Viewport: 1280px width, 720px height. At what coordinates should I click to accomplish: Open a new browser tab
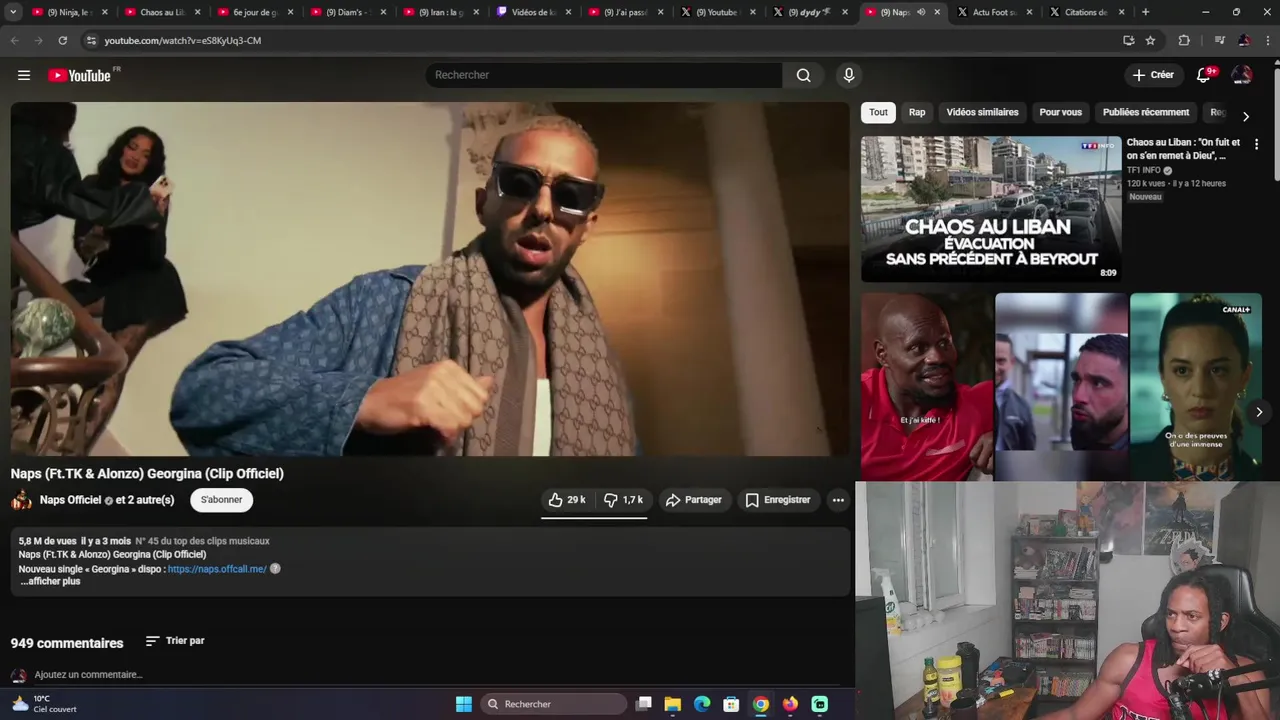pos(1145,12)
